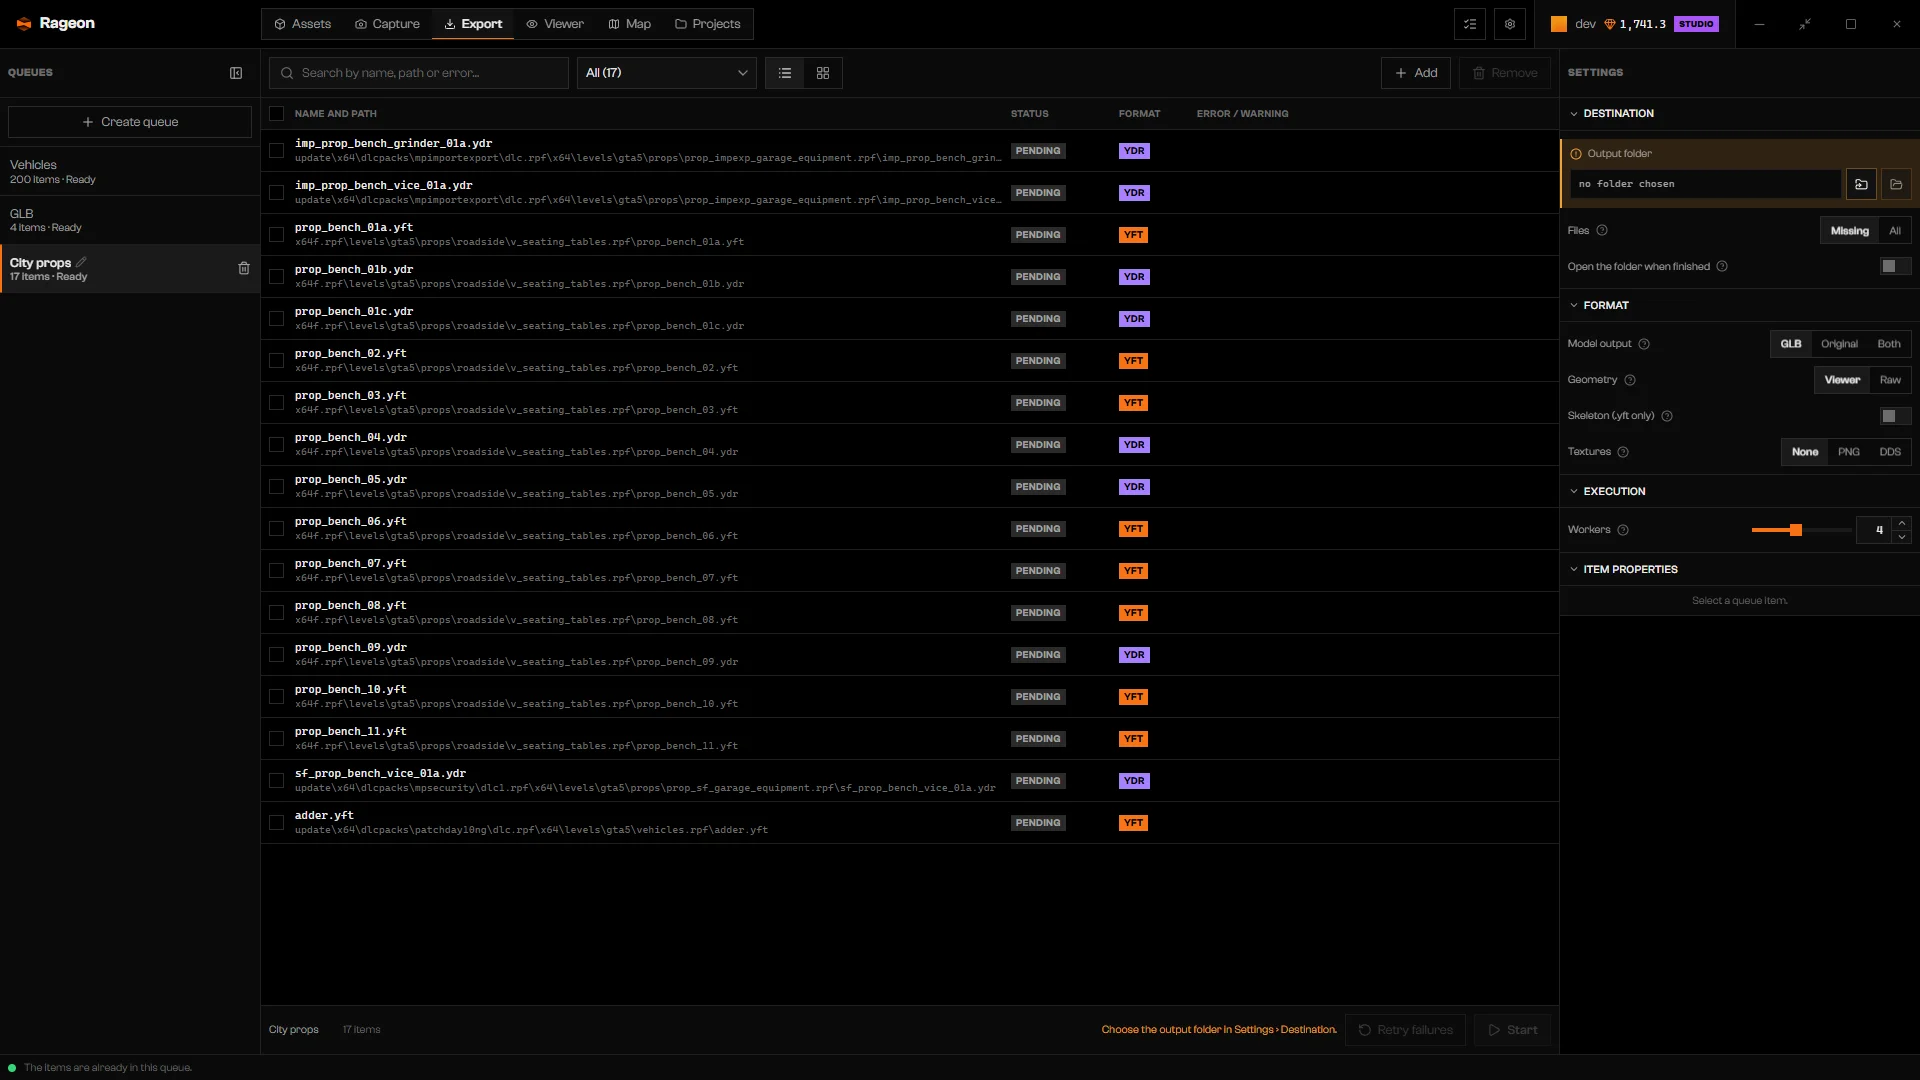Delete the City props queue

(x=244, y=268)
